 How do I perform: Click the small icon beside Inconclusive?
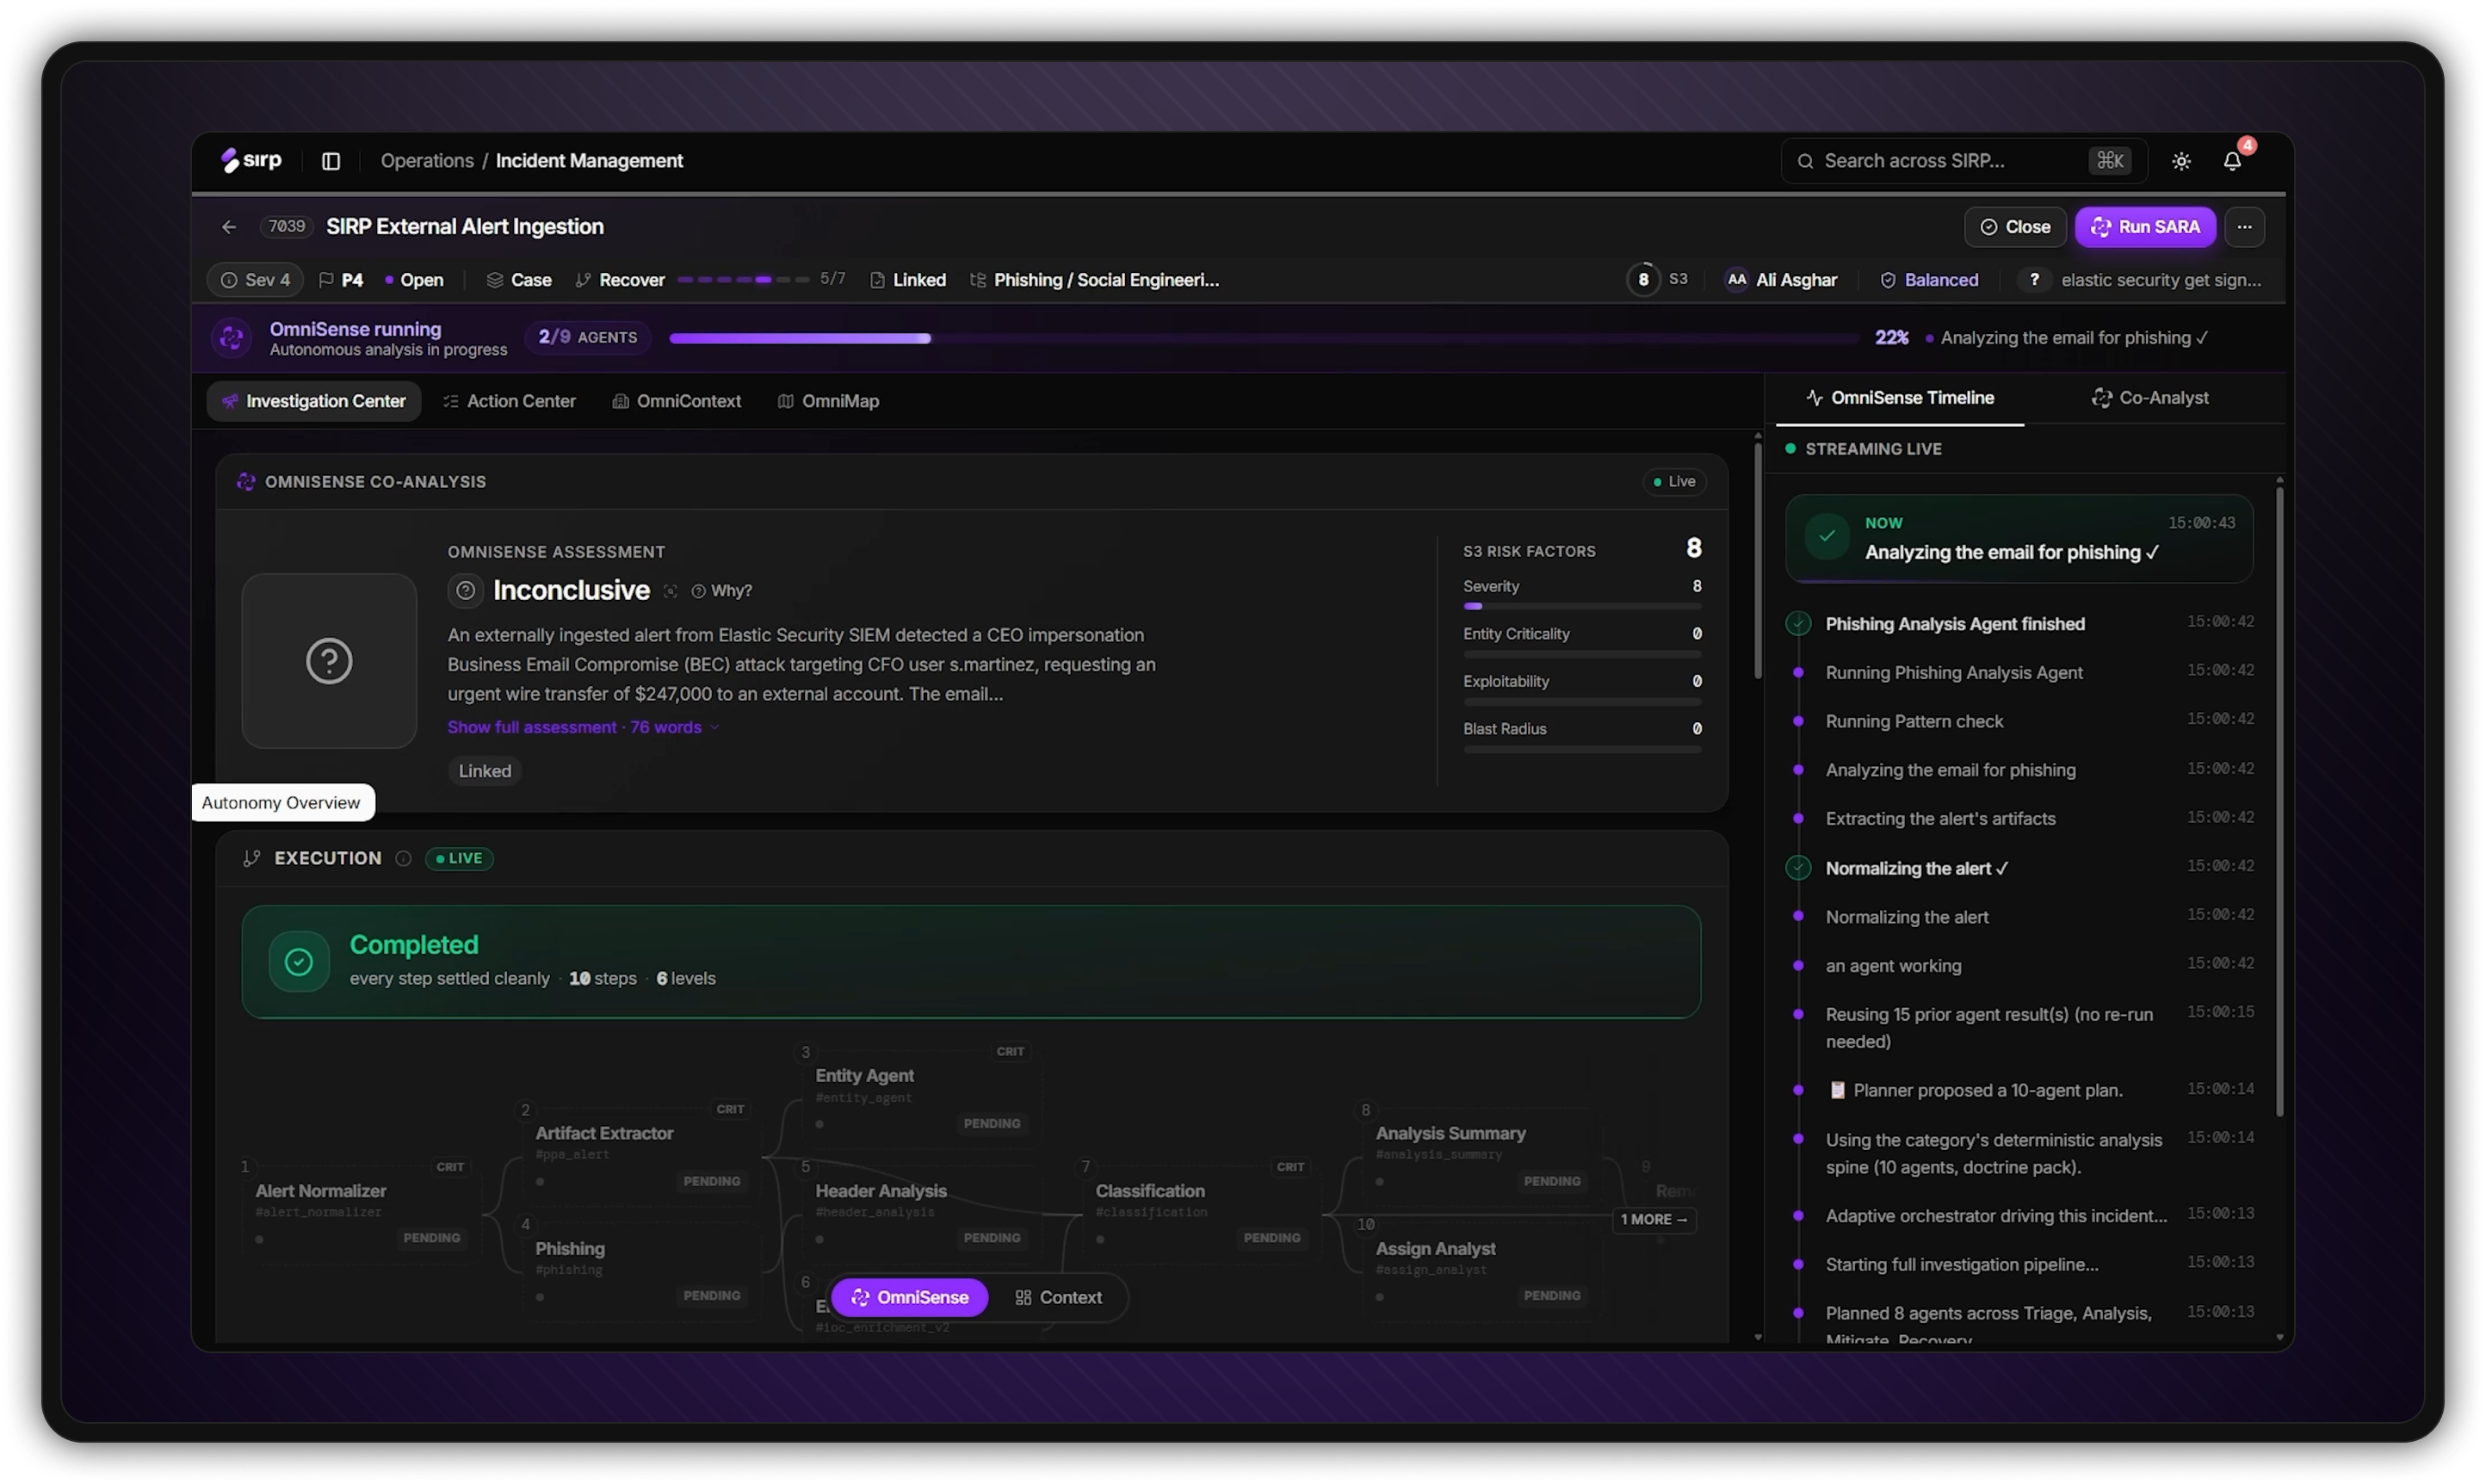coord(670,592)
